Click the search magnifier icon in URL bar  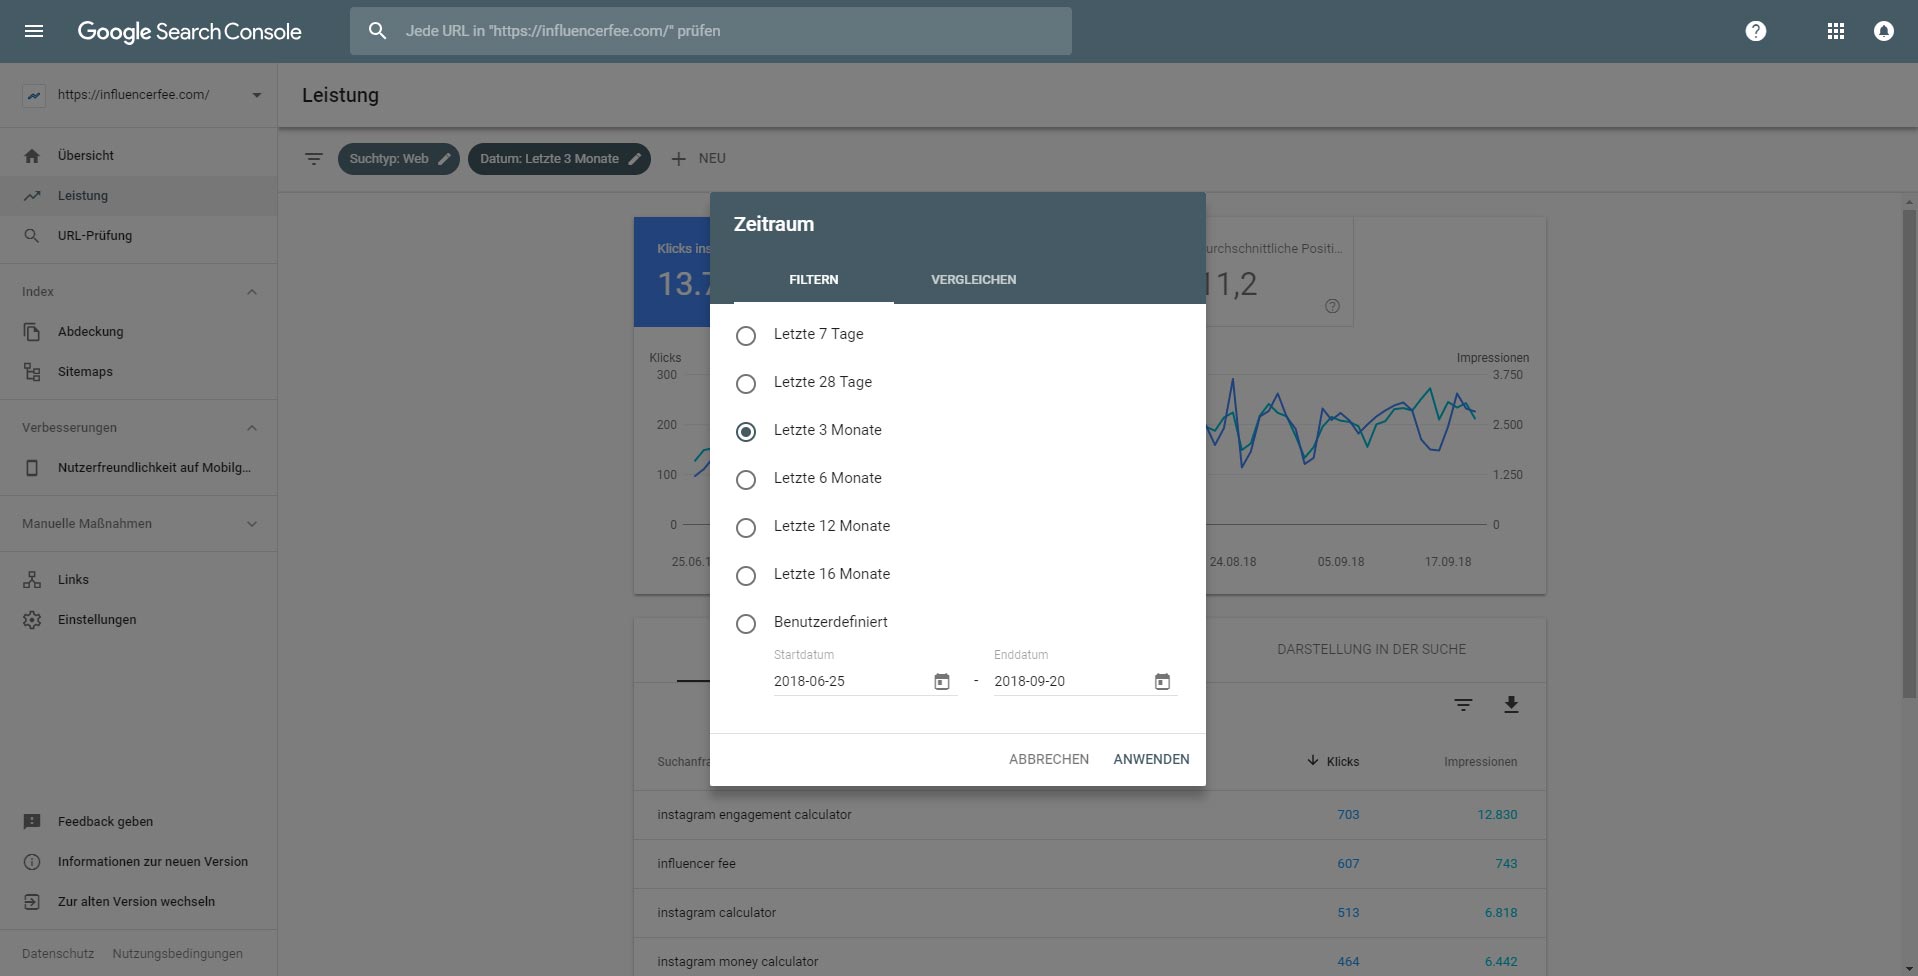point(377,31)
